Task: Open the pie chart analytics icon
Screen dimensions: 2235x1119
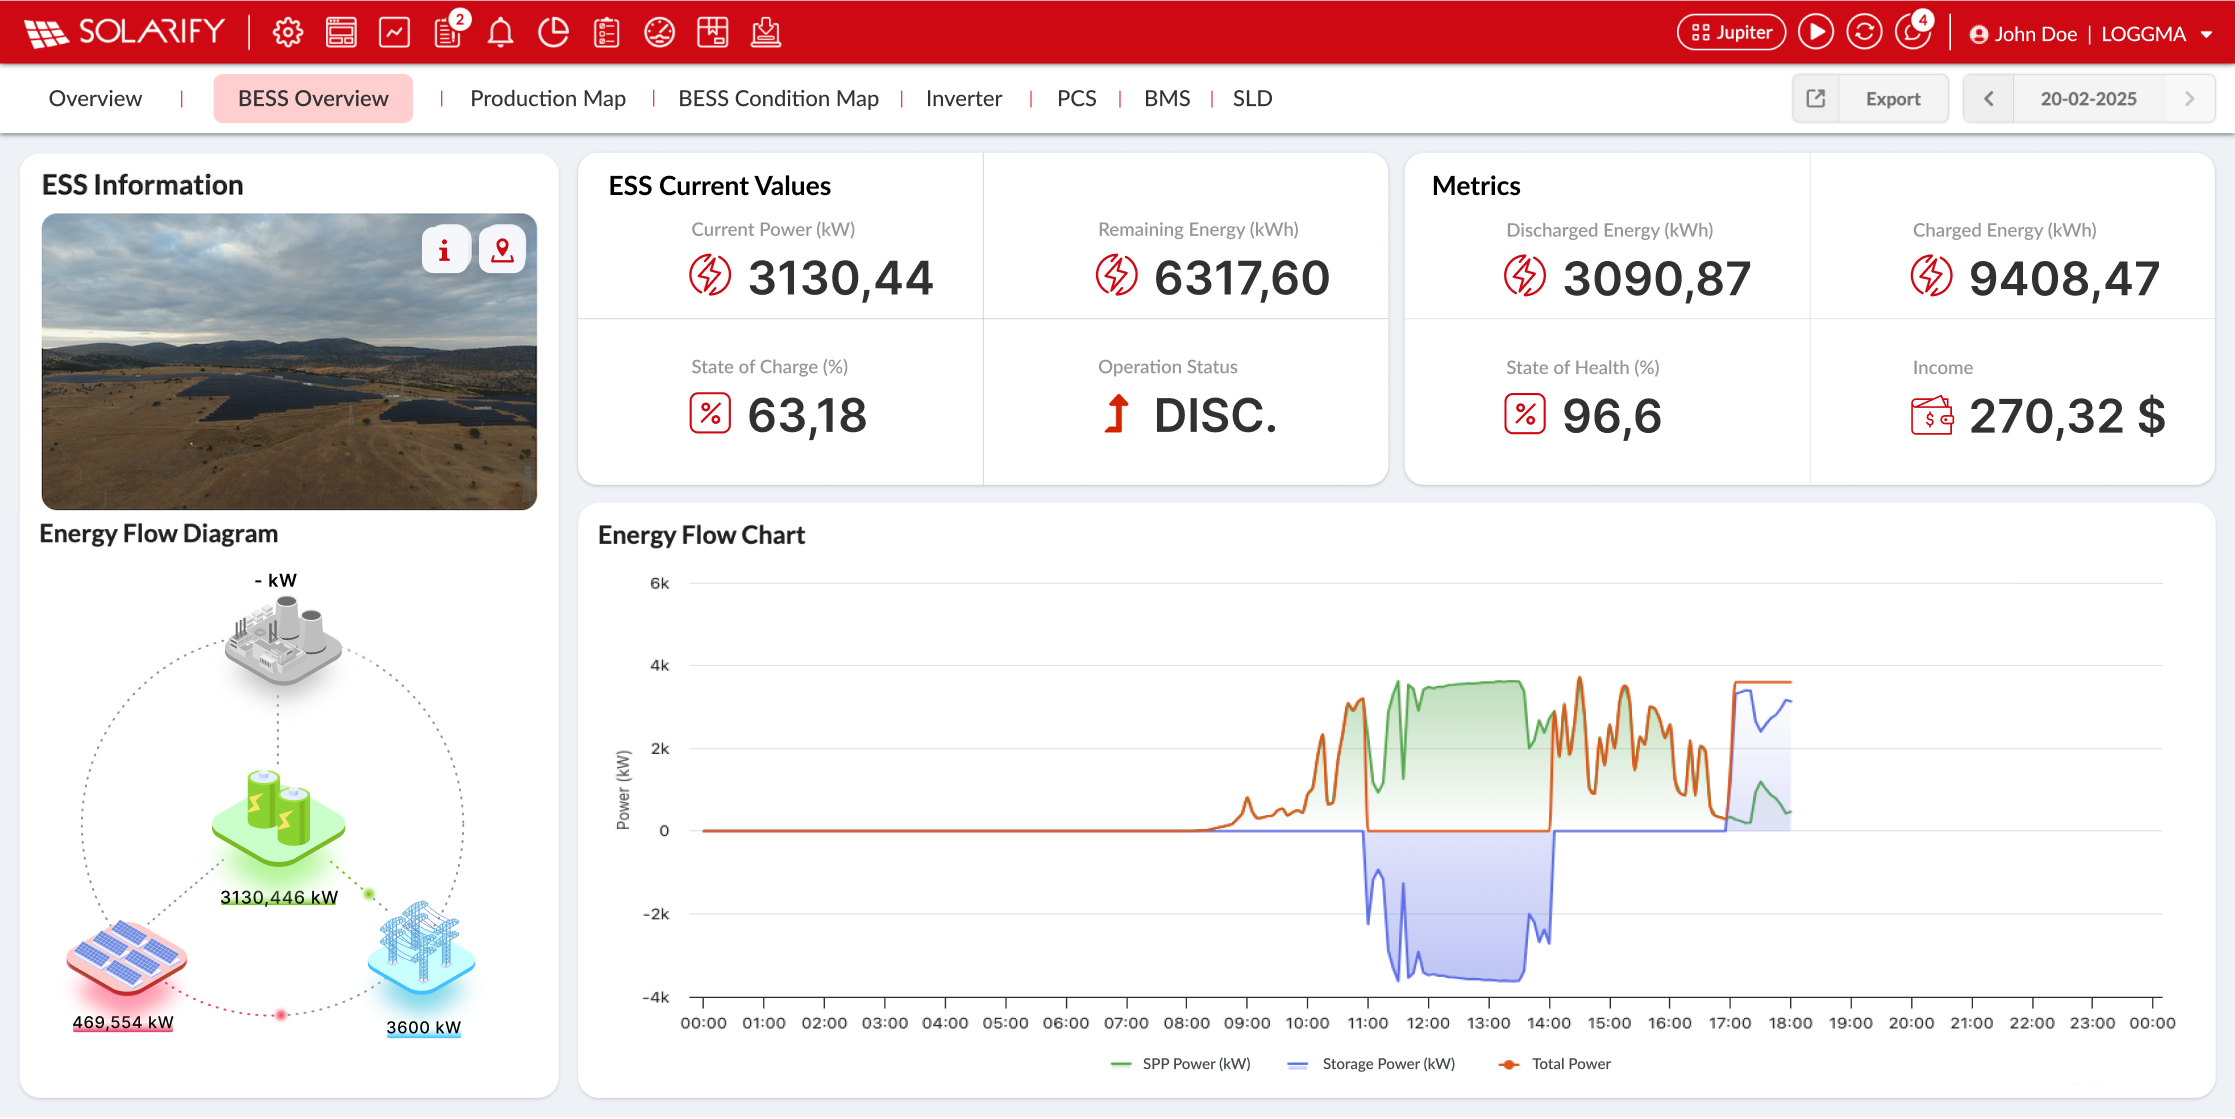Action: pos(553,33)
